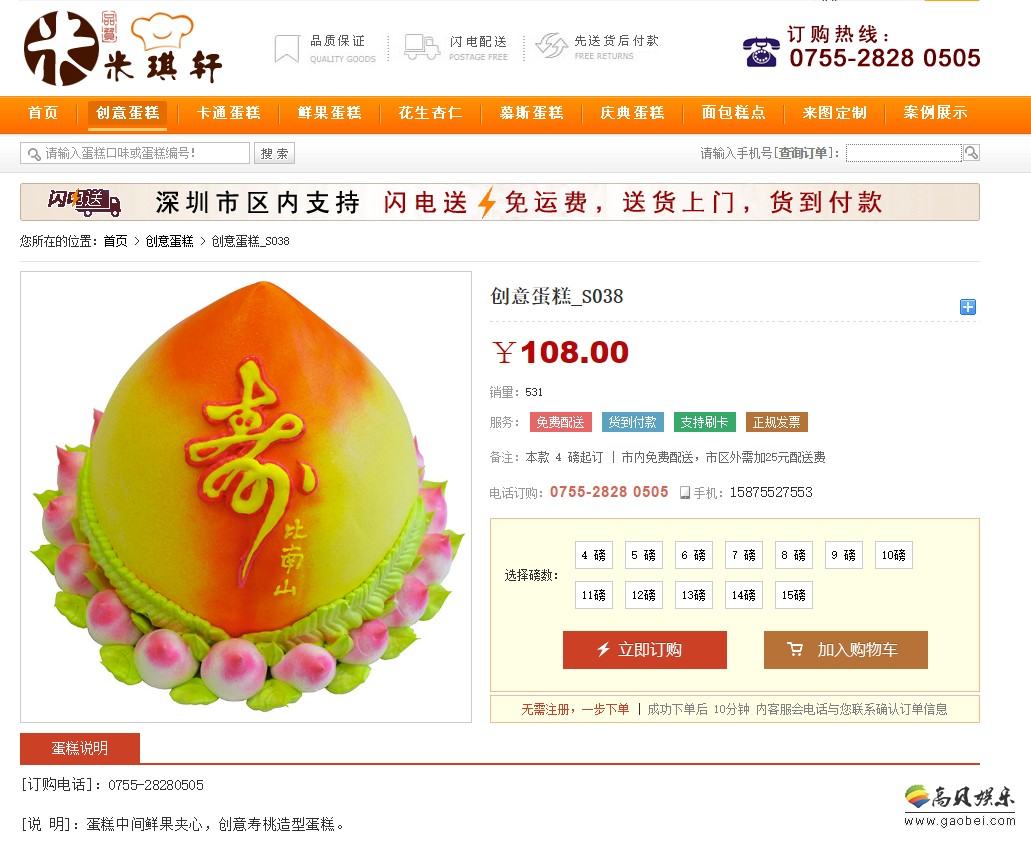Click the gaobei.com watermark logo

pos(959,806)
